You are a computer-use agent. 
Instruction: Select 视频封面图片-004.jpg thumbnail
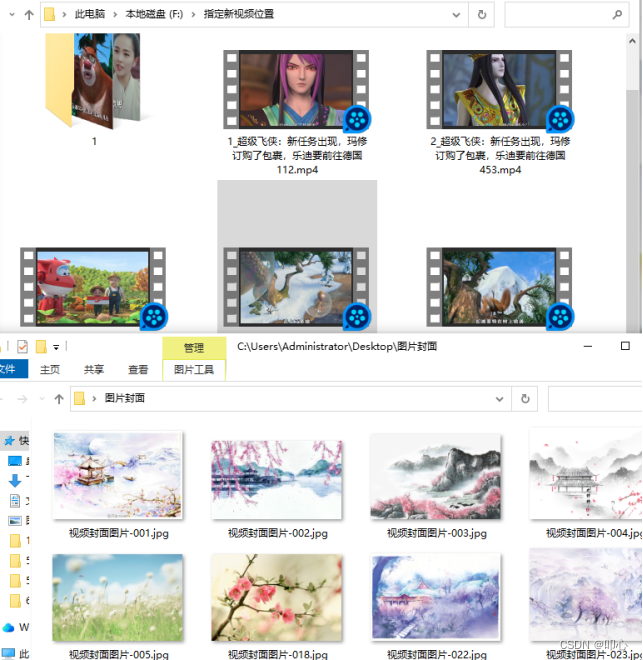click(x=586, y=474)
